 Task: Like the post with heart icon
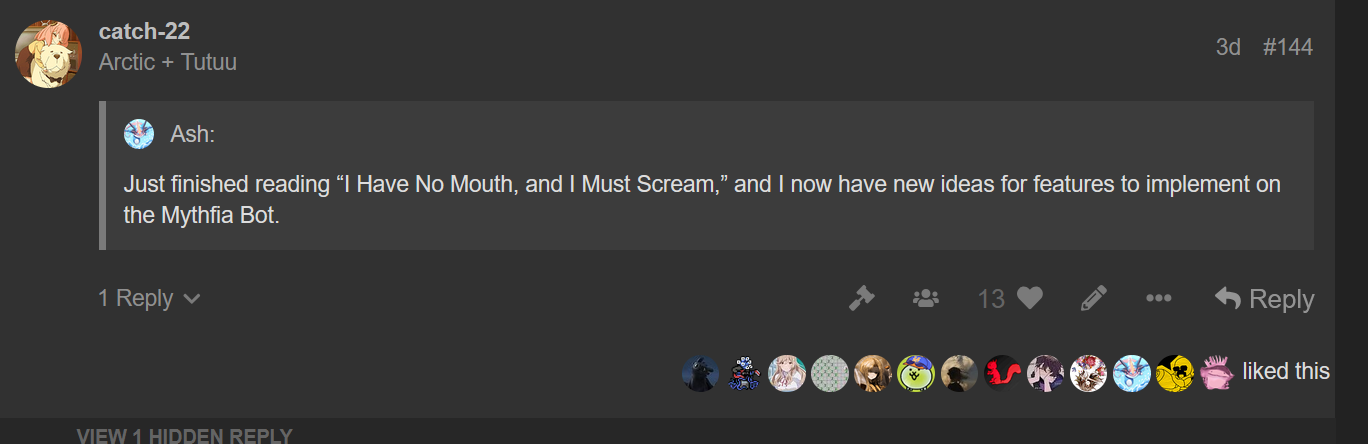tap(1030, 298)
